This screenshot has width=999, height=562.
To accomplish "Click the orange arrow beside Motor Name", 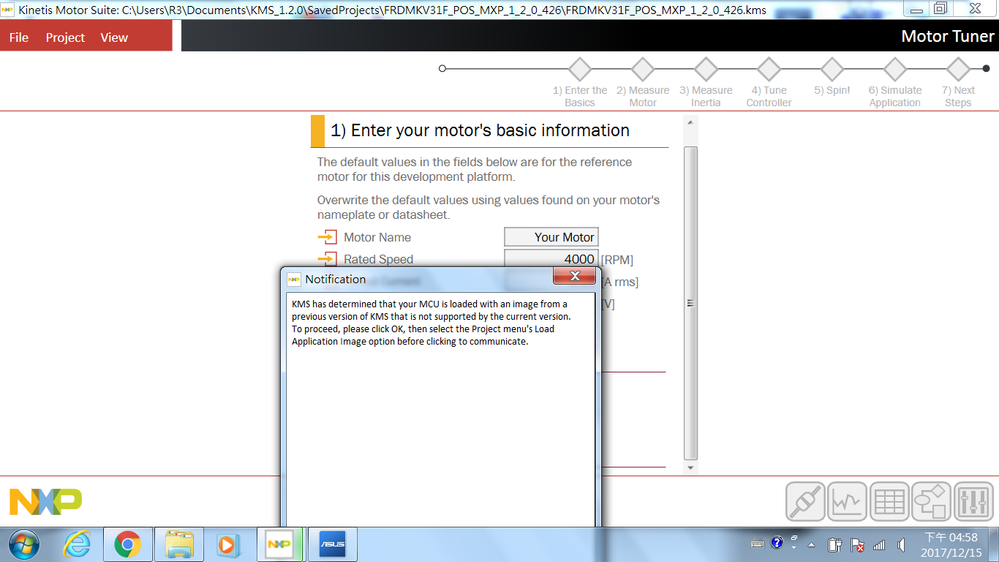I will 327,237.
